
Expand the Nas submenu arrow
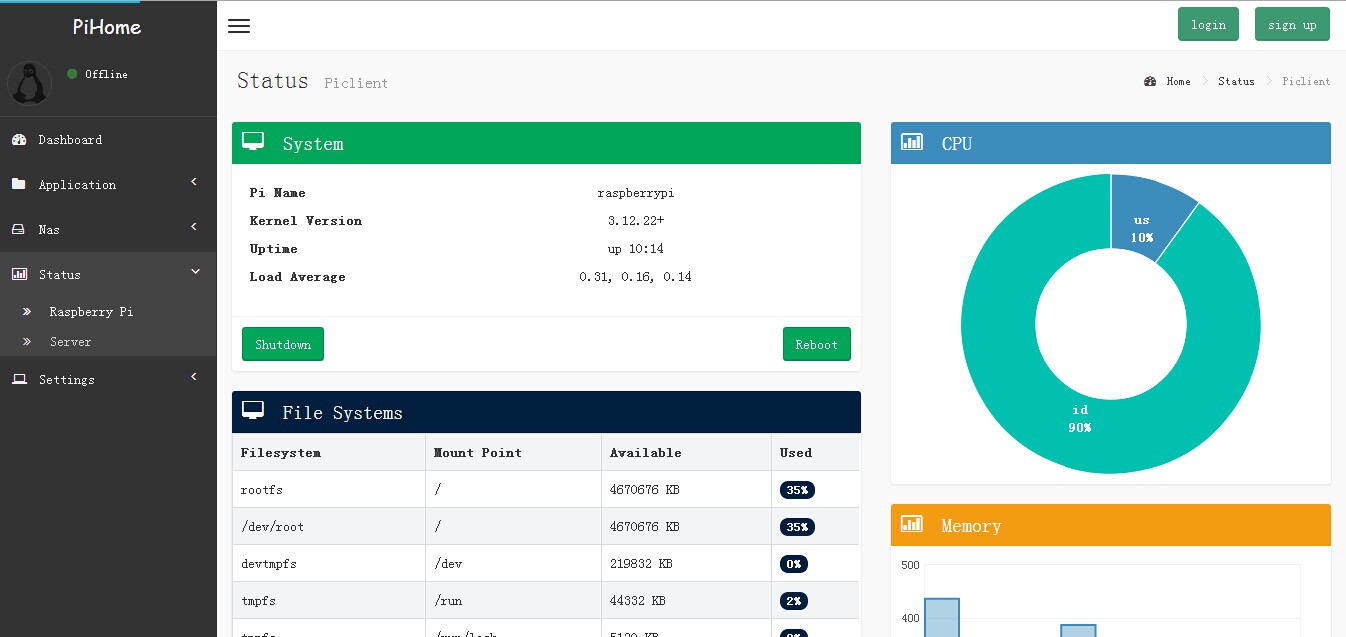coord(194,227)
